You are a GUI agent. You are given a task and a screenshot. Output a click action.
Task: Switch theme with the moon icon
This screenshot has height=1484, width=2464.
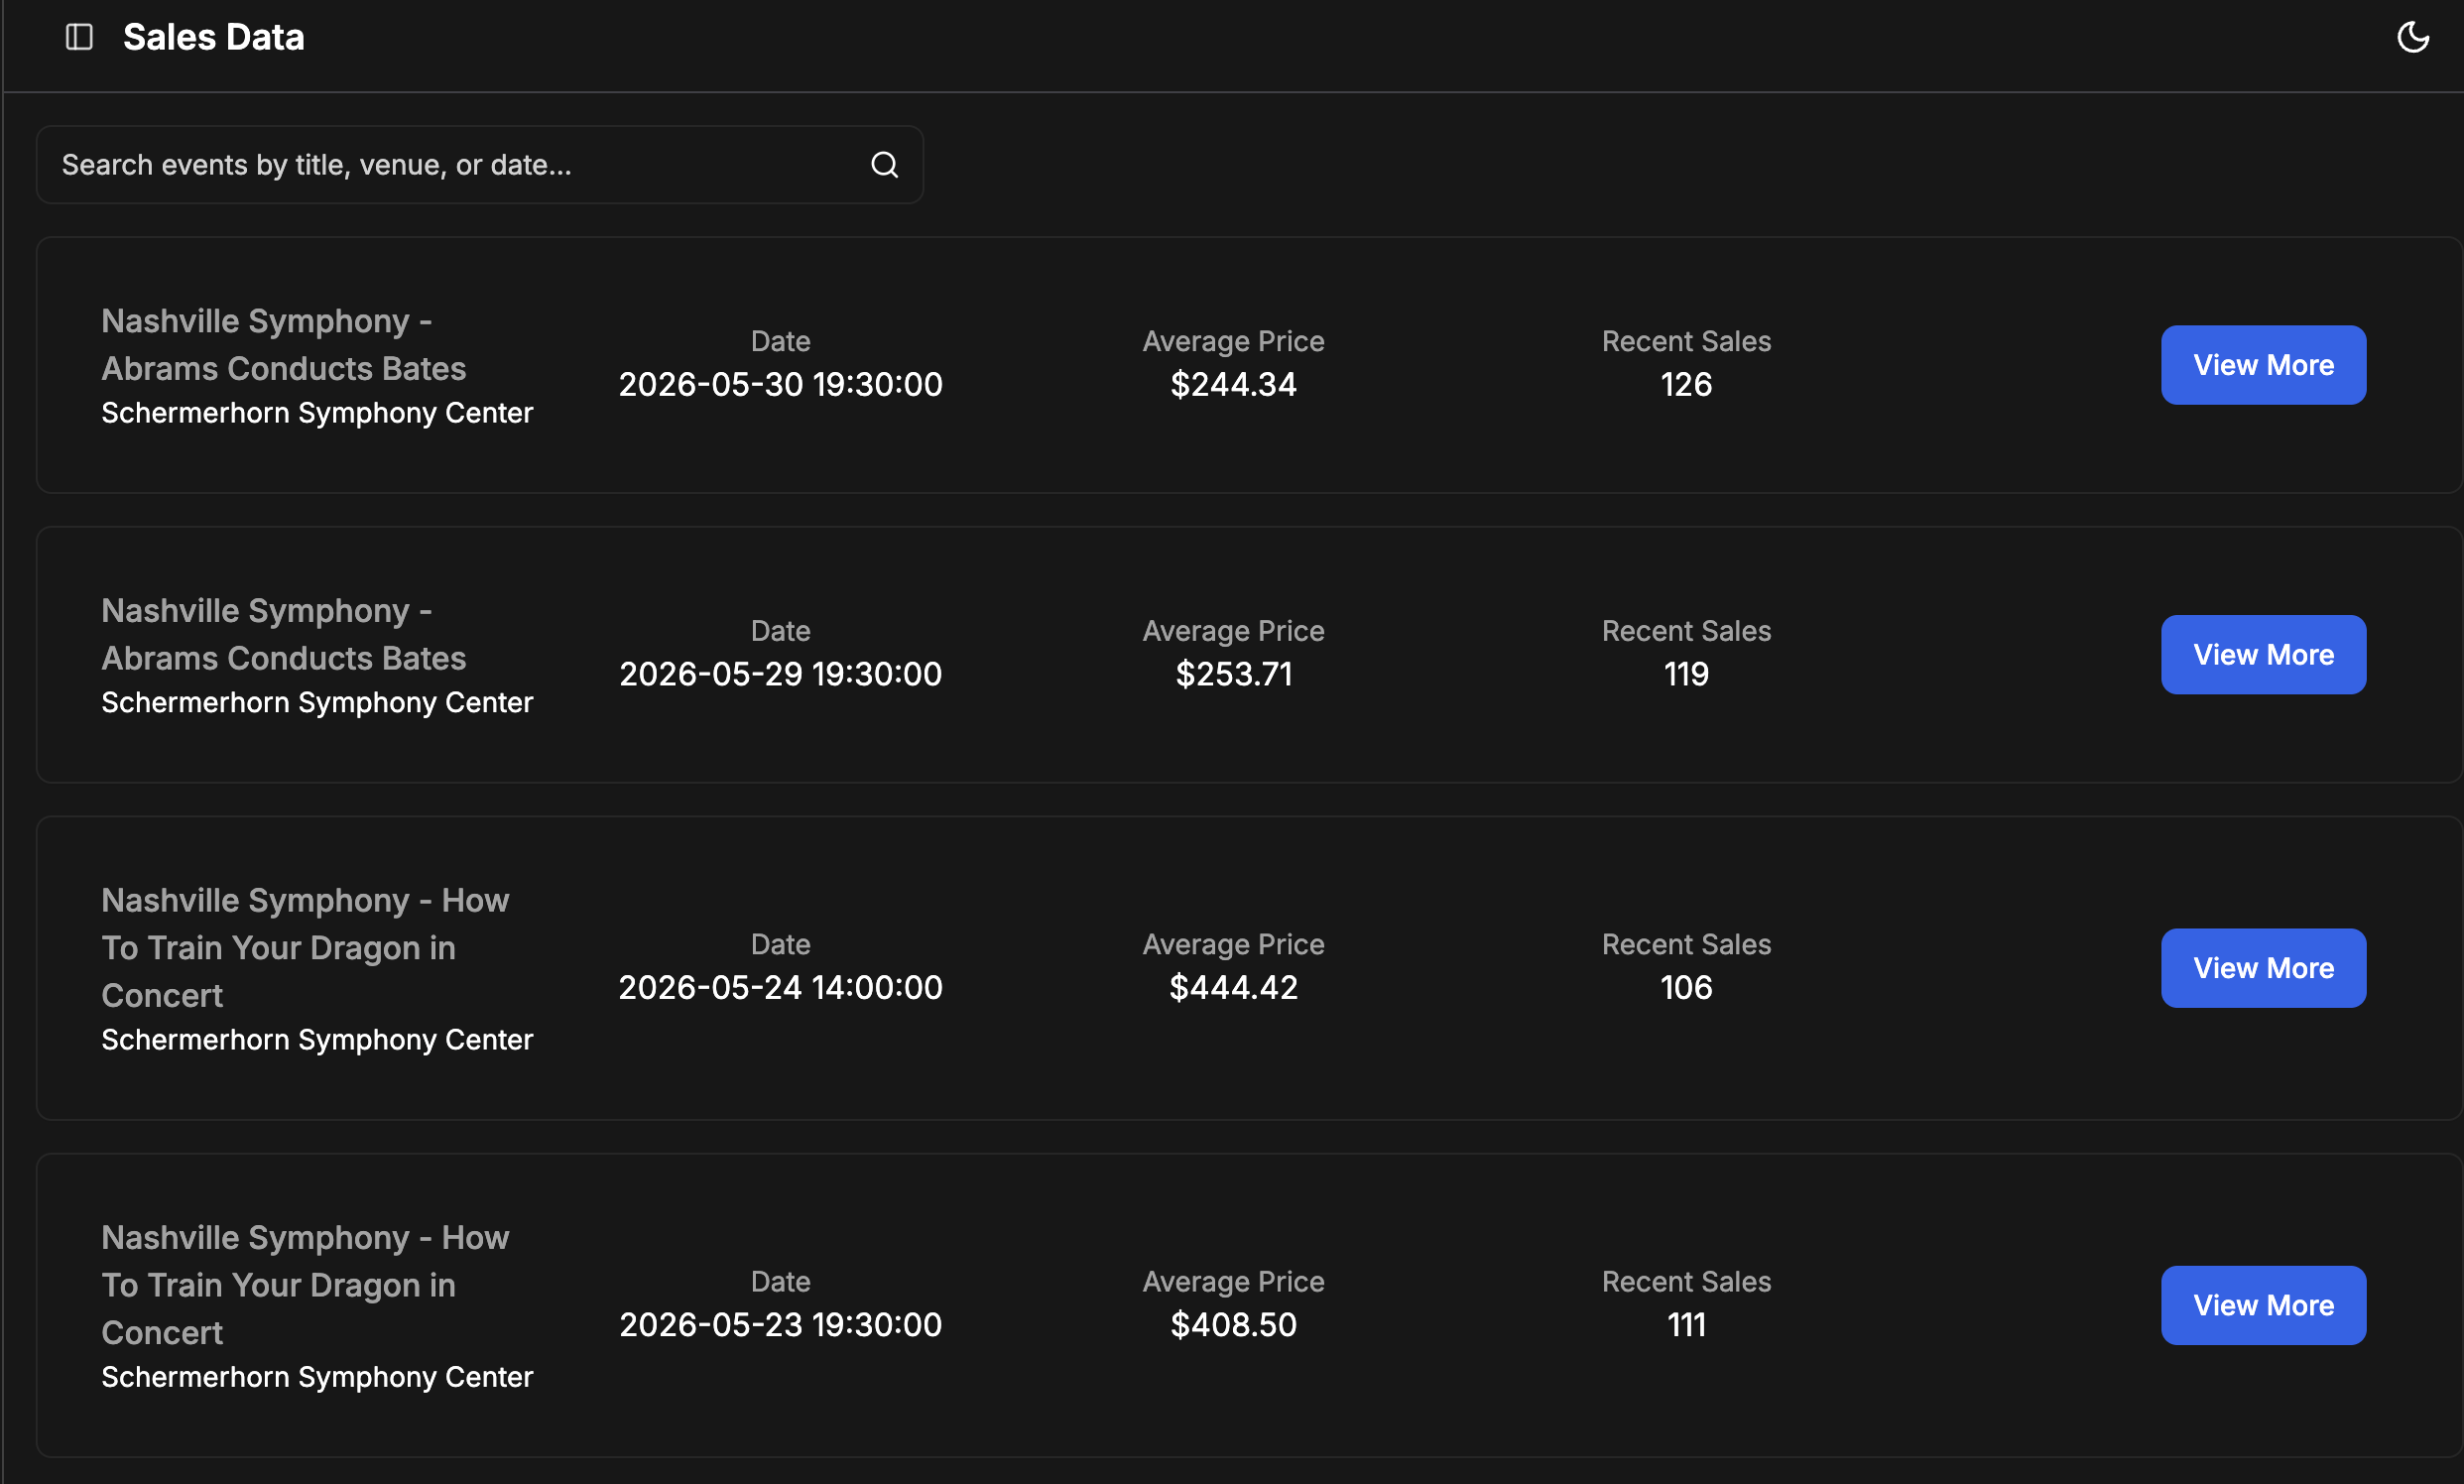click(x=2413, y=37)
